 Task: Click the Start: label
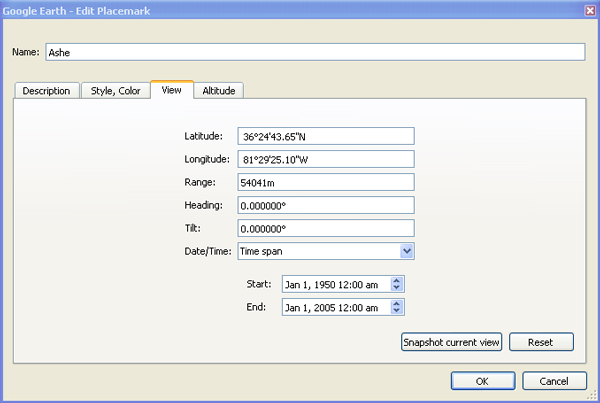tap(259, 284)
